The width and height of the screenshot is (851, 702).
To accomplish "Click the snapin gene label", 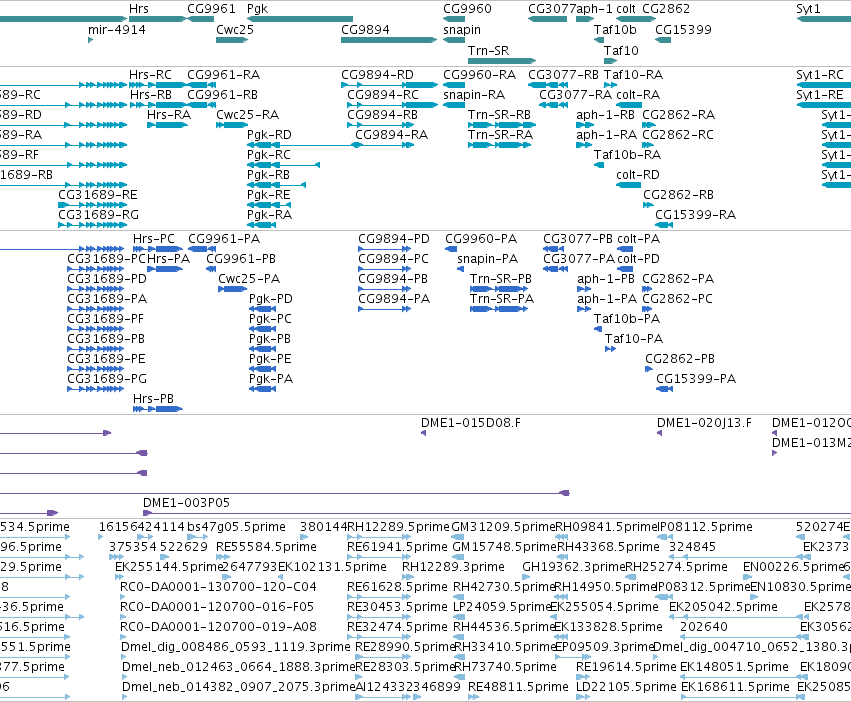I will 462,30.
